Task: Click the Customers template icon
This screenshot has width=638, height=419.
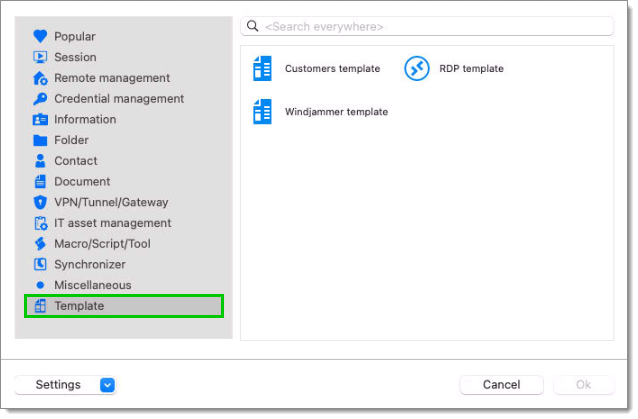Action: [263, 69]
